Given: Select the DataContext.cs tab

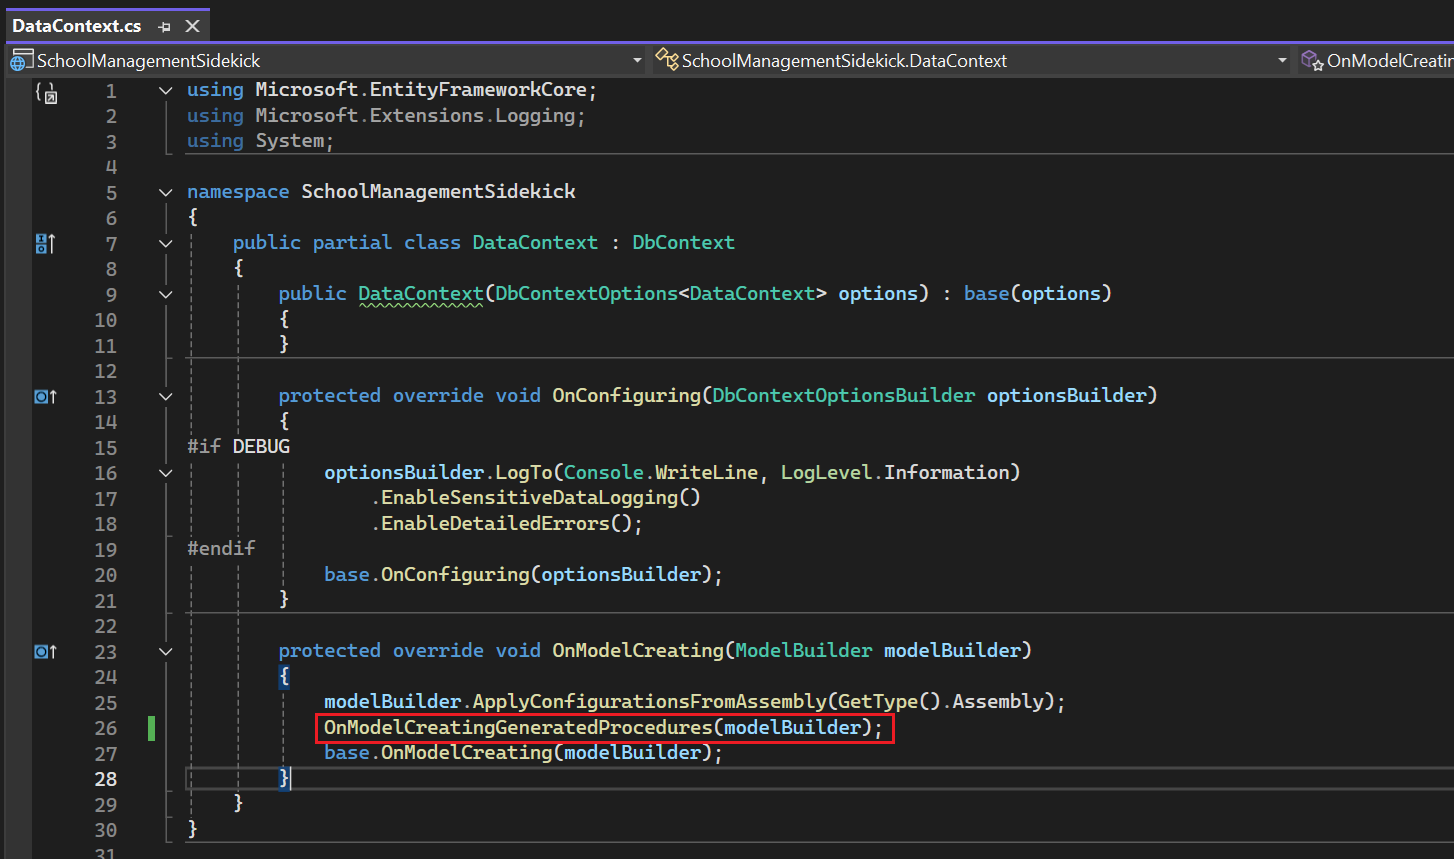Looking at the screenshot, I should 77,26.
